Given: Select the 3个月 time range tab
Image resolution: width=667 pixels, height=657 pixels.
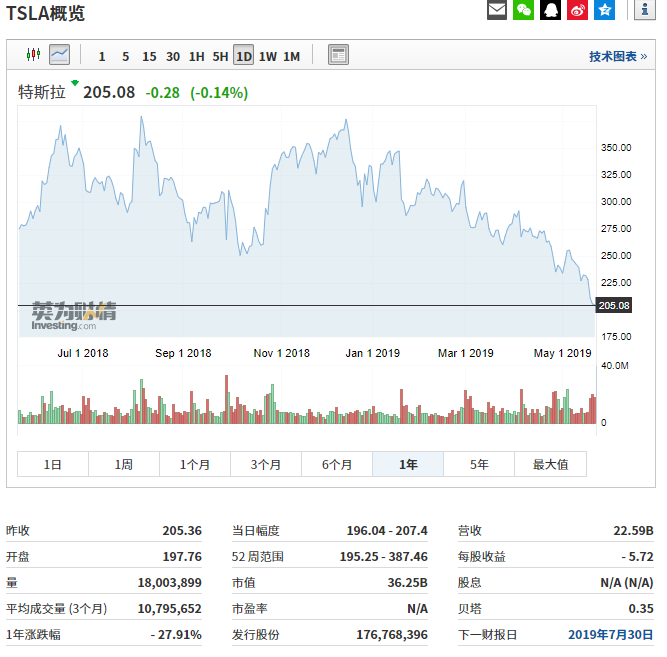Looking at the screenshot, I should coord(266,464).
